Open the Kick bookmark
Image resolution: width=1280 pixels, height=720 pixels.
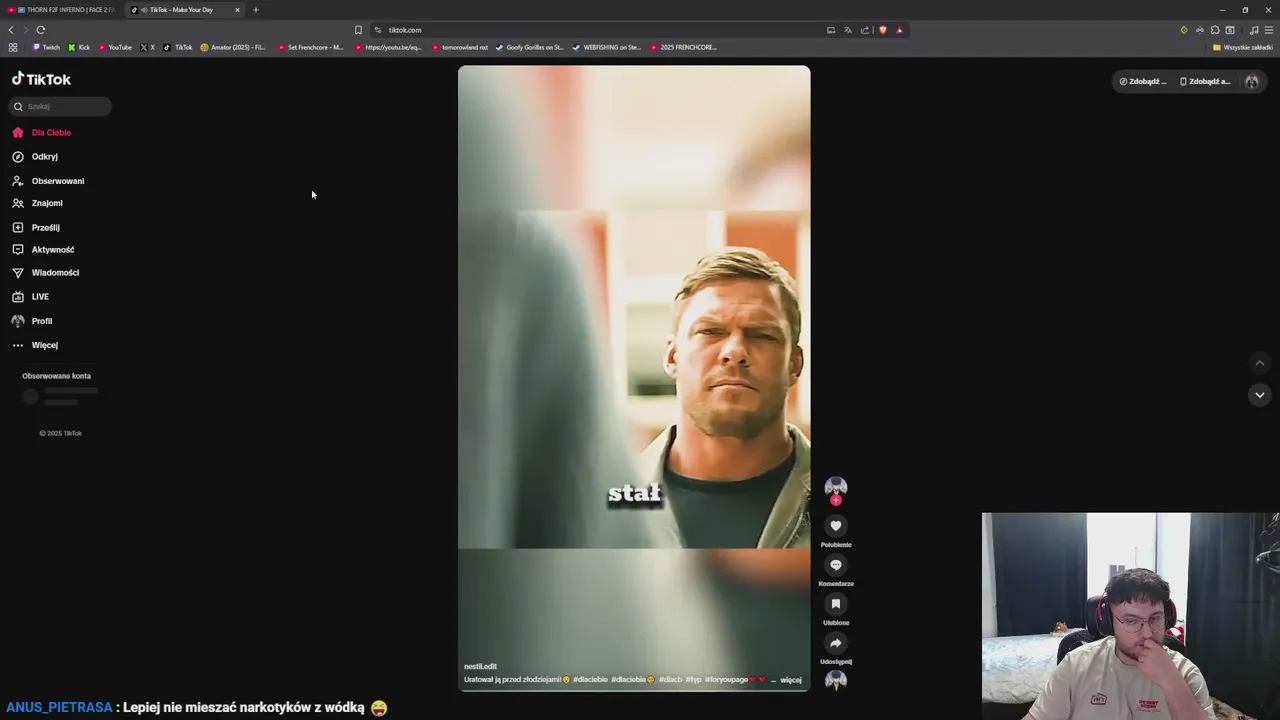click(79, 47)
